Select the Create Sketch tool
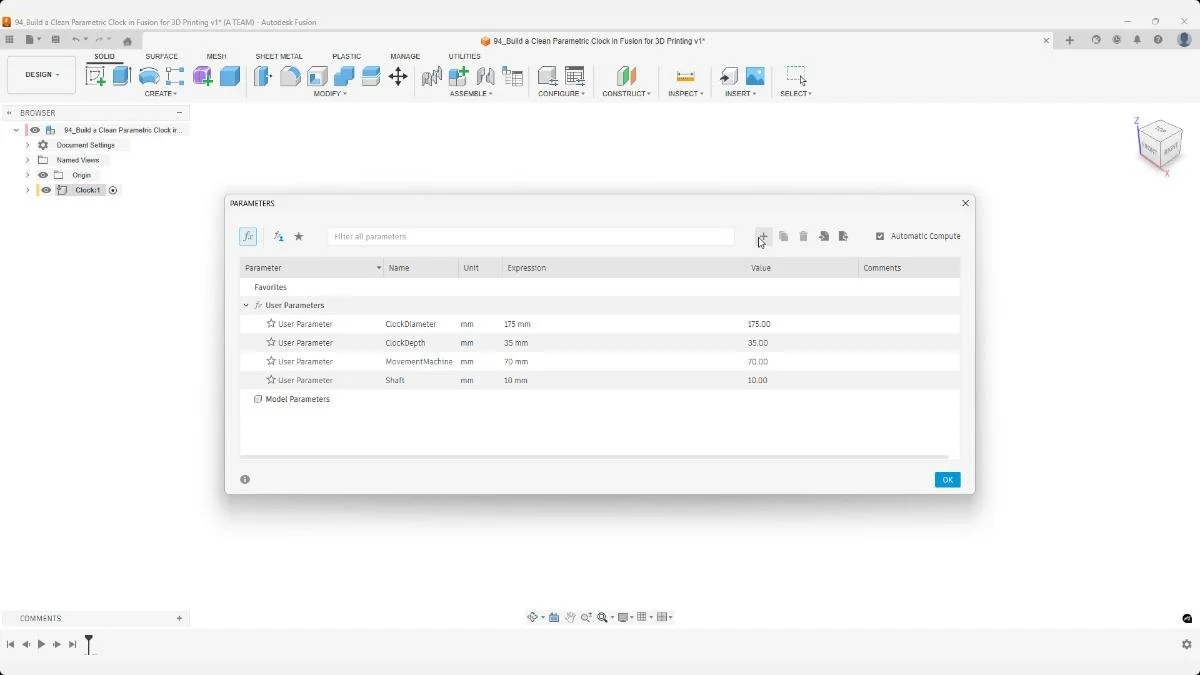 96,76
